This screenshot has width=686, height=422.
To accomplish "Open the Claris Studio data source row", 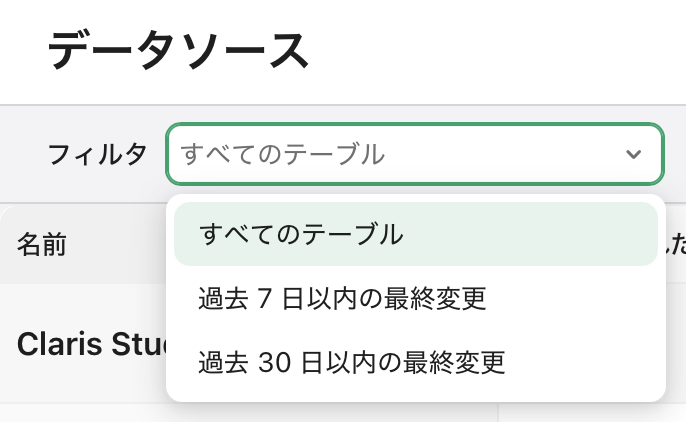I will pos(85,343).
